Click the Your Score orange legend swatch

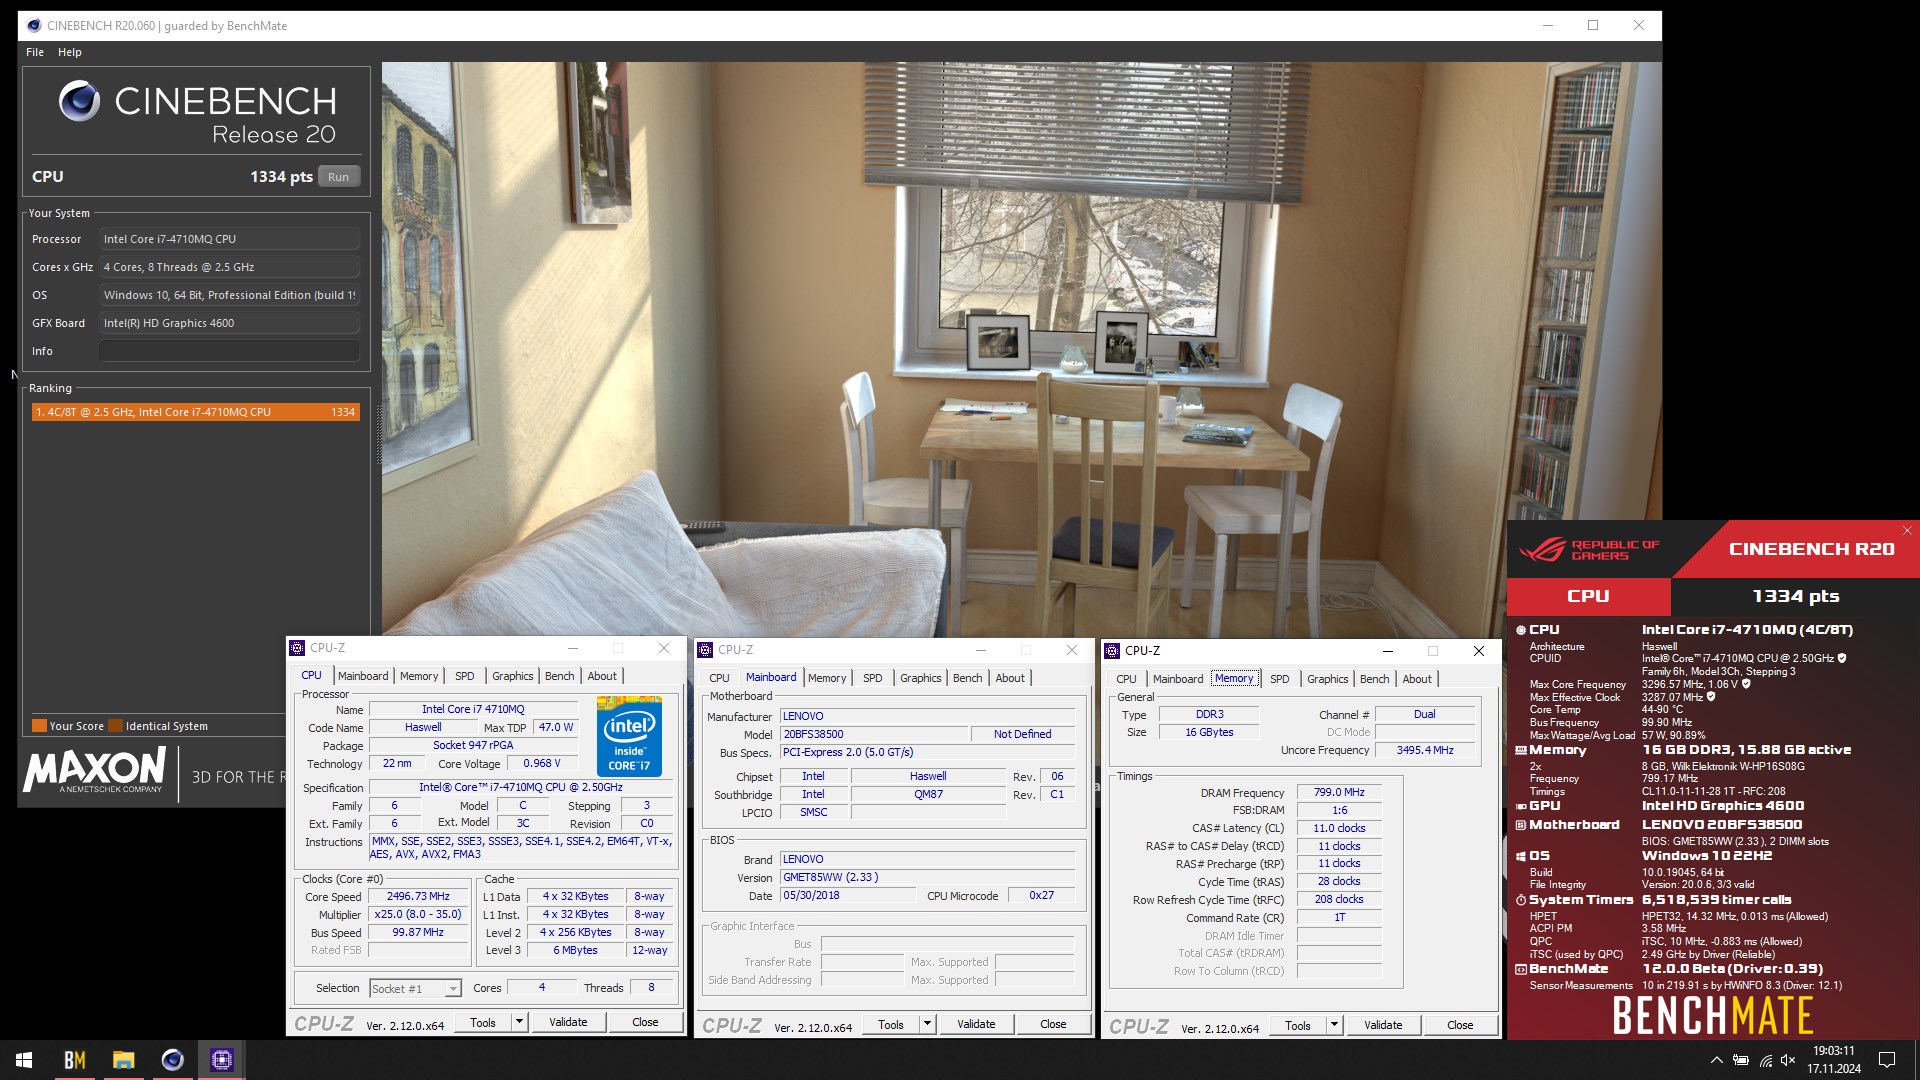(x=39, y=726)
